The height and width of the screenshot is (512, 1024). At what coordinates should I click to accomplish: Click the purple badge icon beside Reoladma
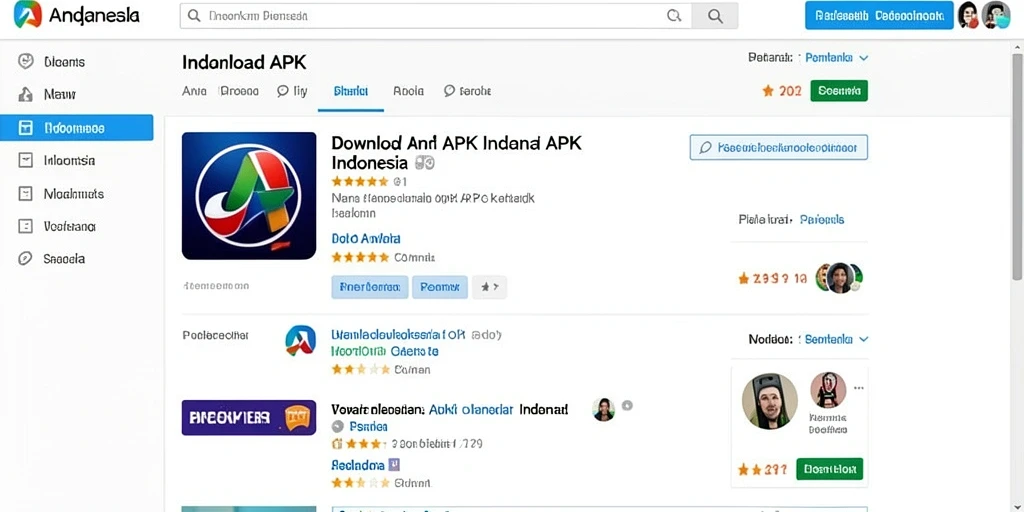tap(394, 465)
